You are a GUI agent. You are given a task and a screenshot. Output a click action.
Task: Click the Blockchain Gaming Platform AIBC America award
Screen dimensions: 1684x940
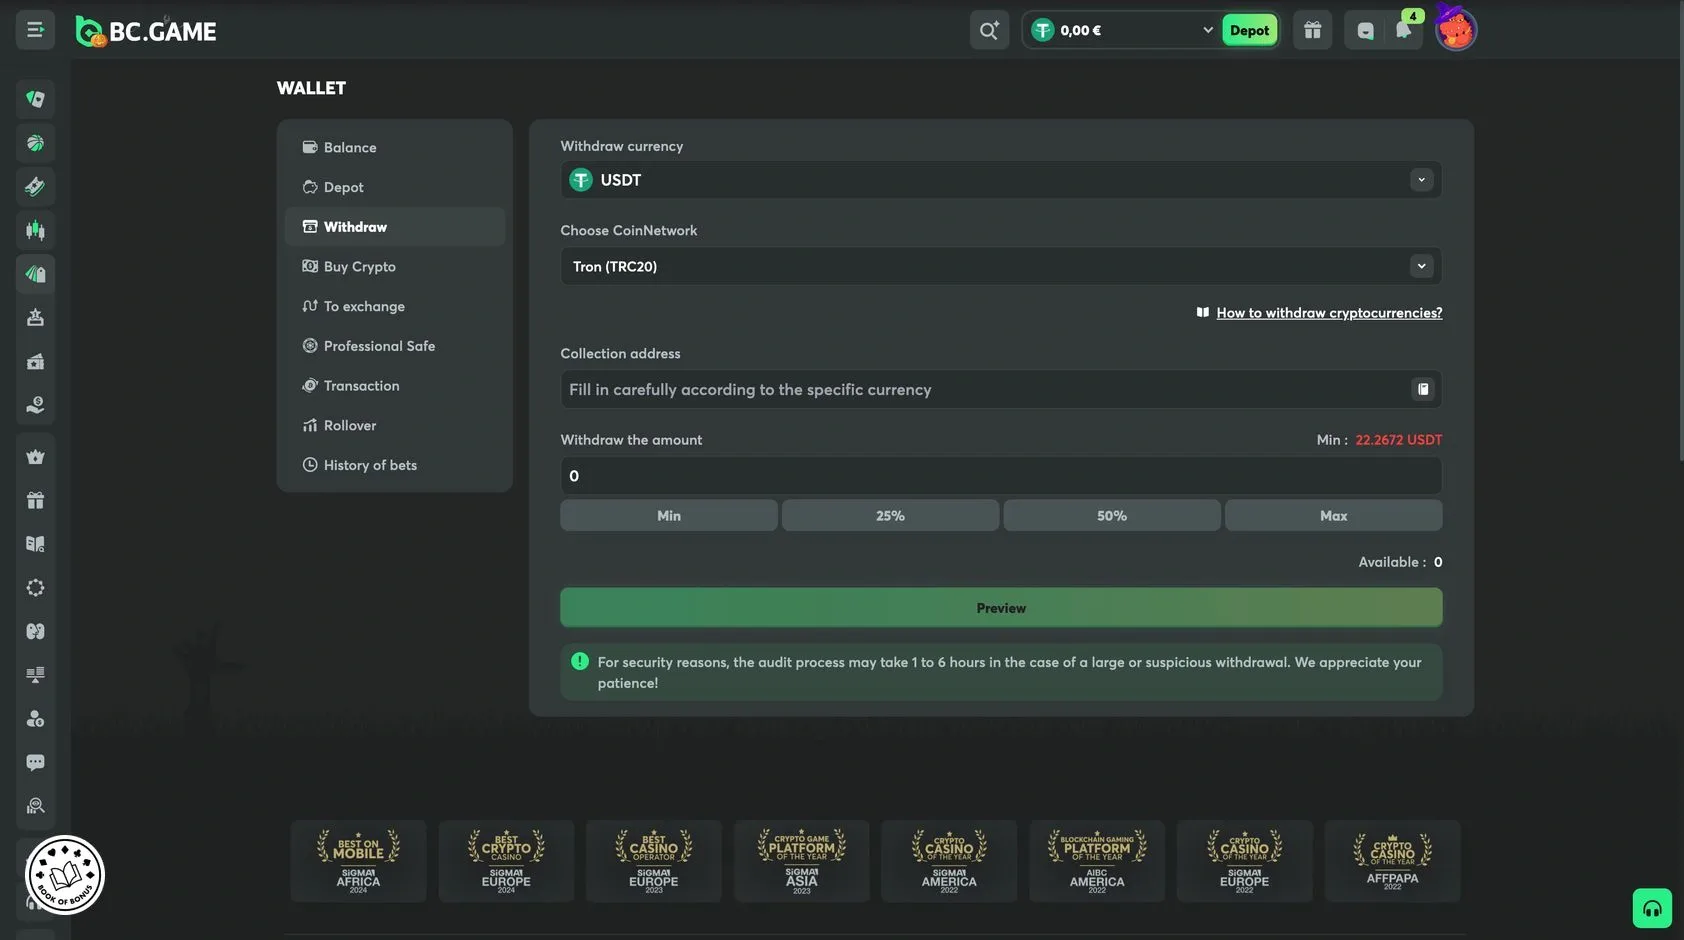tap(1097, 861)
